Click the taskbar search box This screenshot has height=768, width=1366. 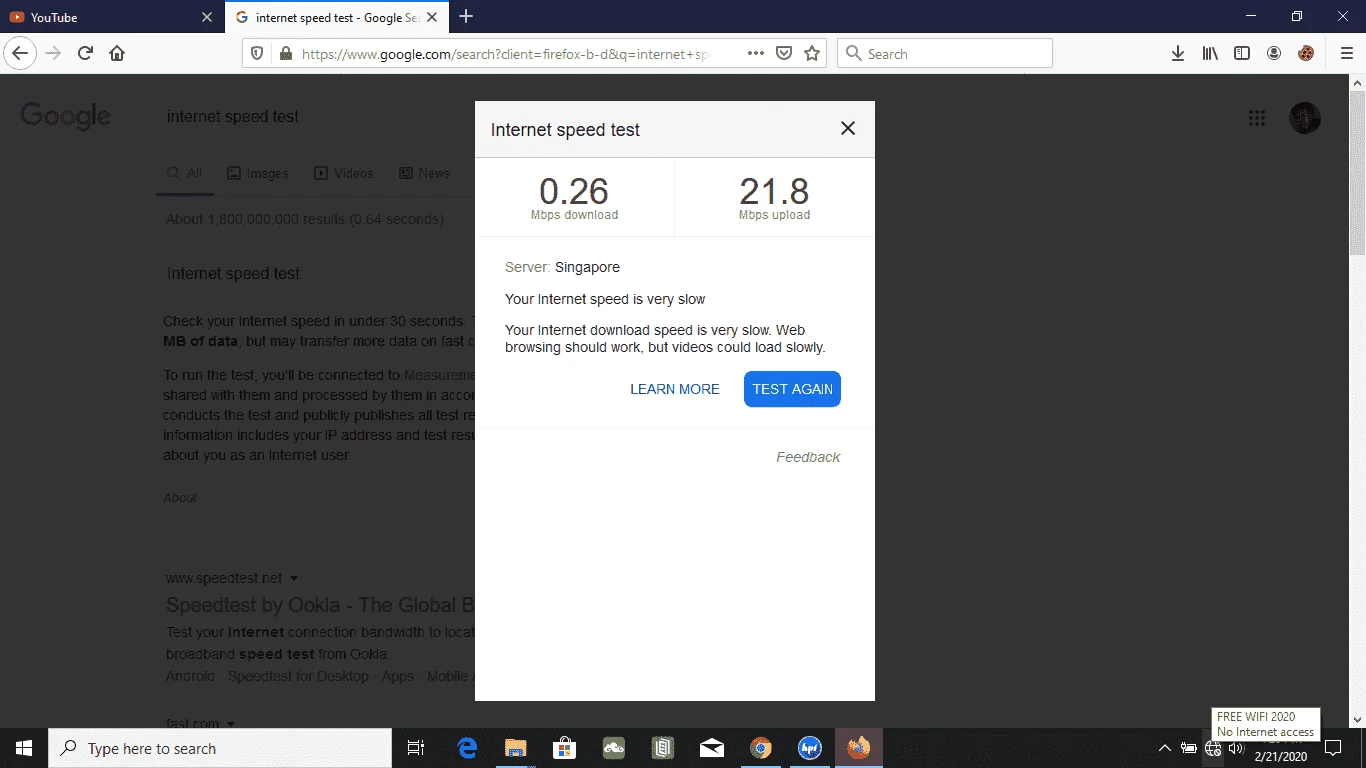(220, 748)
